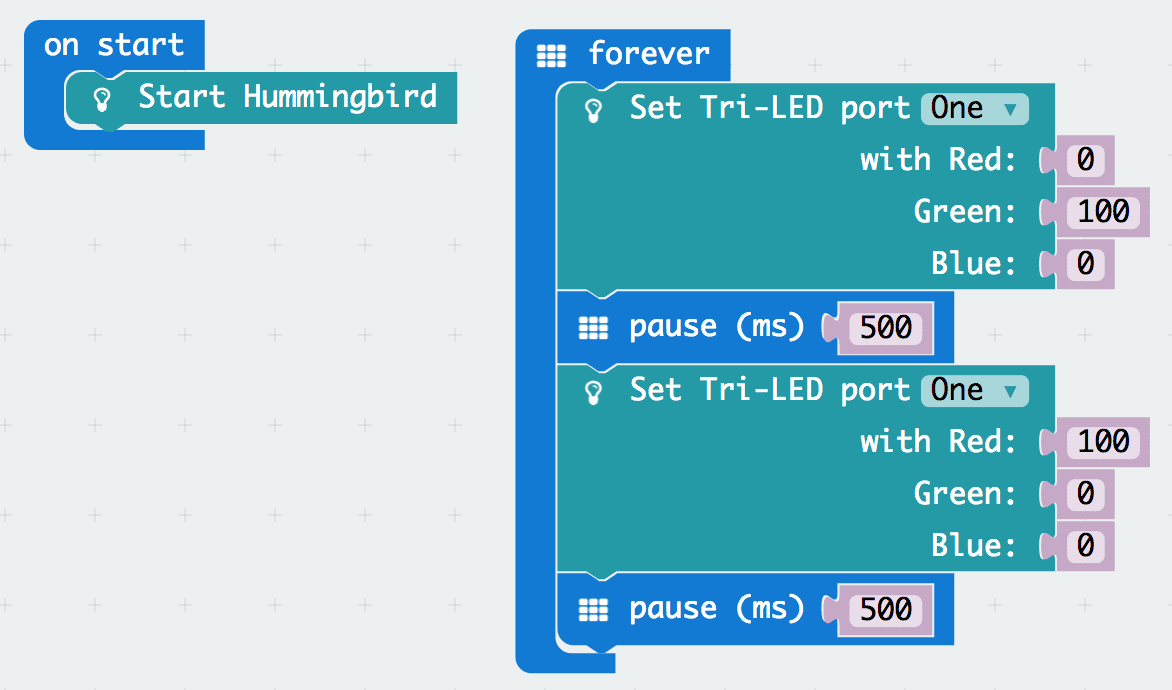The image size is (1172, 690).
Task: Select the on start block
Action: tap(114, 45)
